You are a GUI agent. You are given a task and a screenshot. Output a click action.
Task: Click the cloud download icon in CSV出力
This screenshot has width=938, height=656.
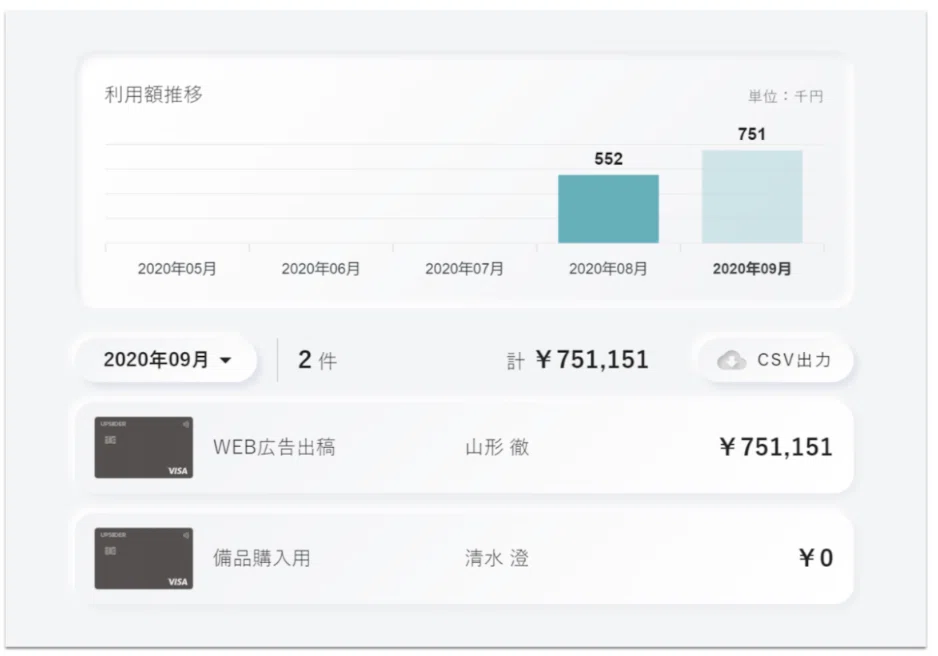coord(731,361)
